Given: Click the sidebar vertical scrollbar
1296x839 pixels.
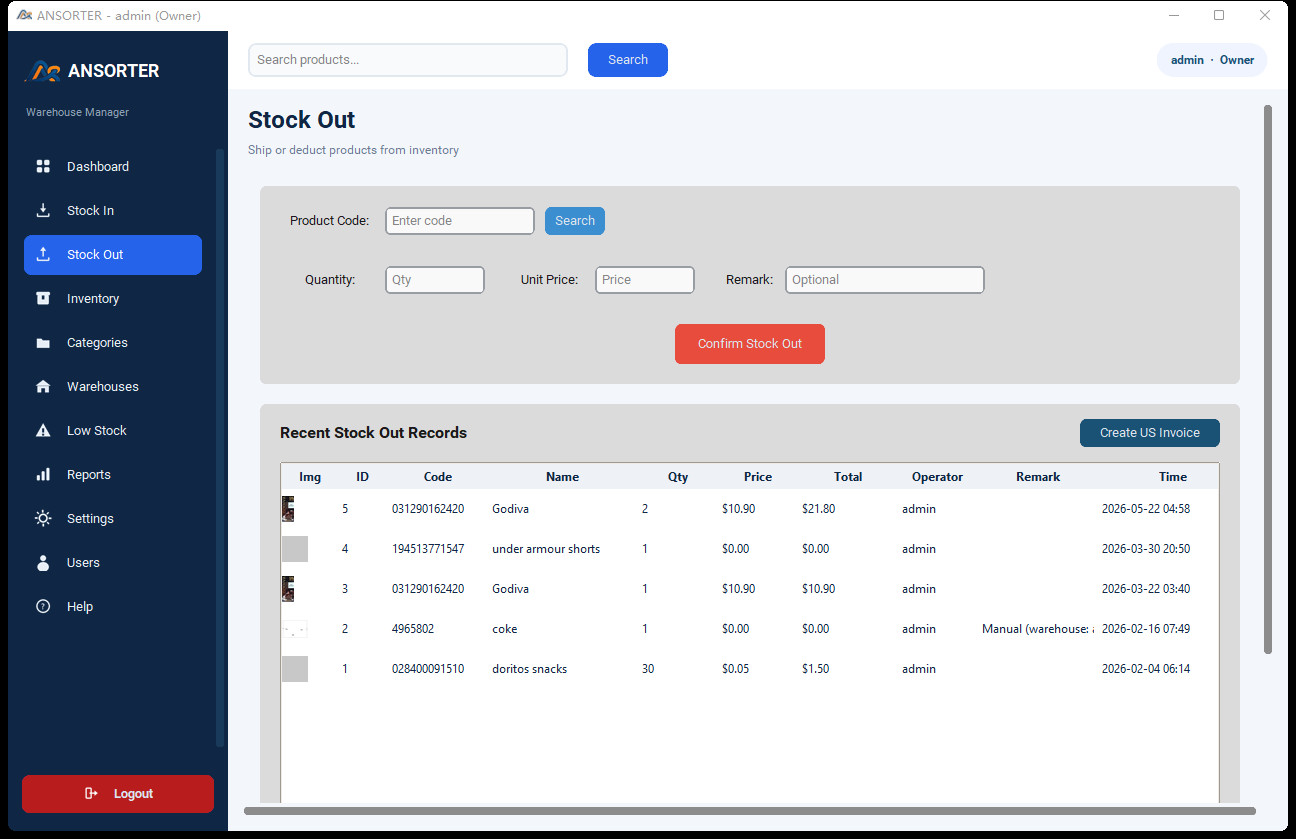Looking at the screenshot, I should [x=220, y=447].
